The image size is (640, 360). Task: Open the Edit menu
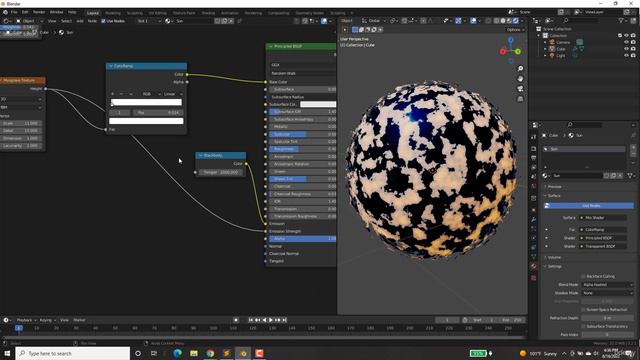click(x=25, y=12)
